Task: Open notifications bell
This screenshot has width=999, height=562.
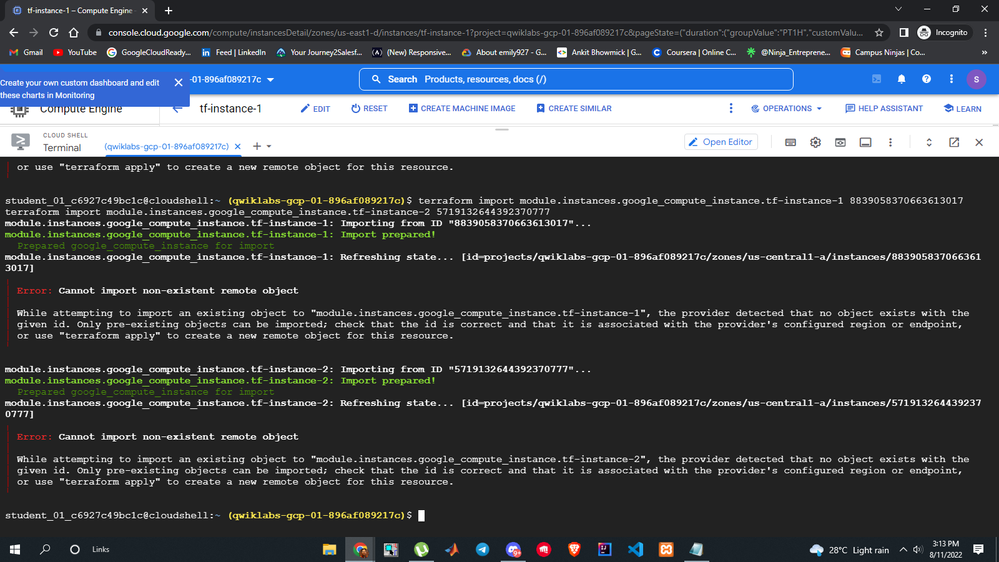Action: [x=902, y=79]
